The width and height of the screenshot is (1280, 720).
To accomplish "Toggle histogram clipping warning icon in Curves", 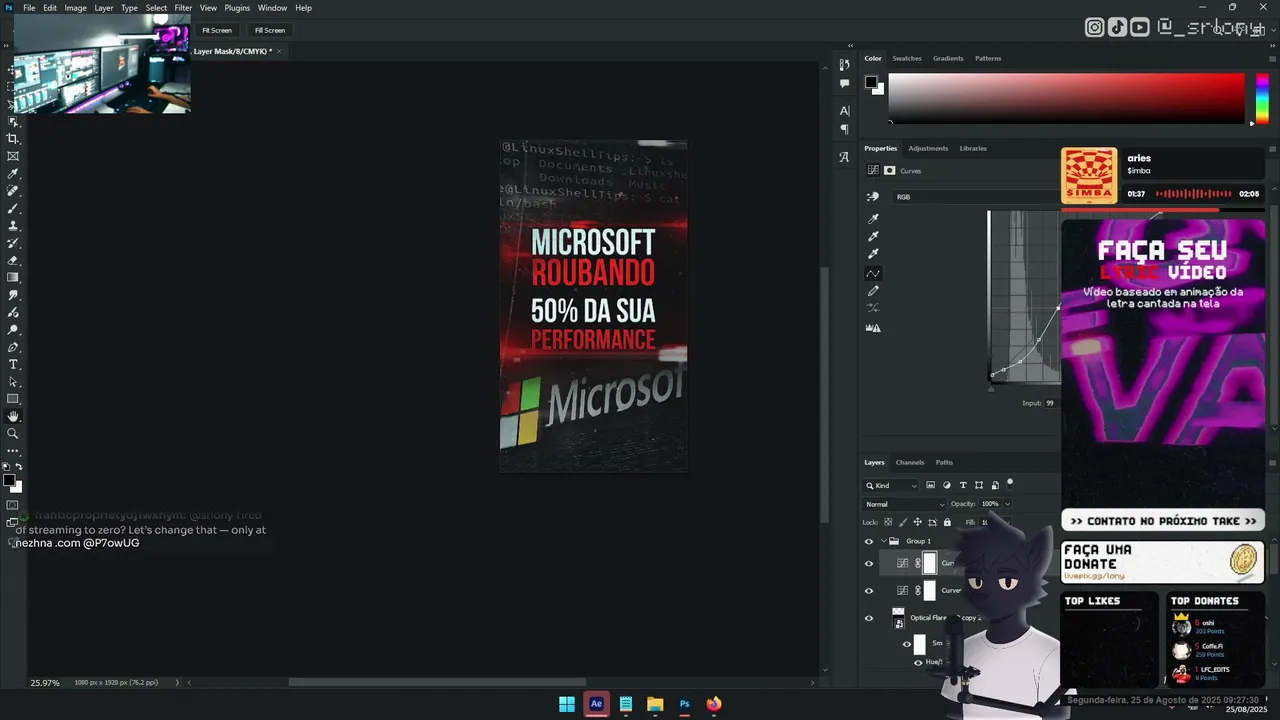I will [873, 328].
